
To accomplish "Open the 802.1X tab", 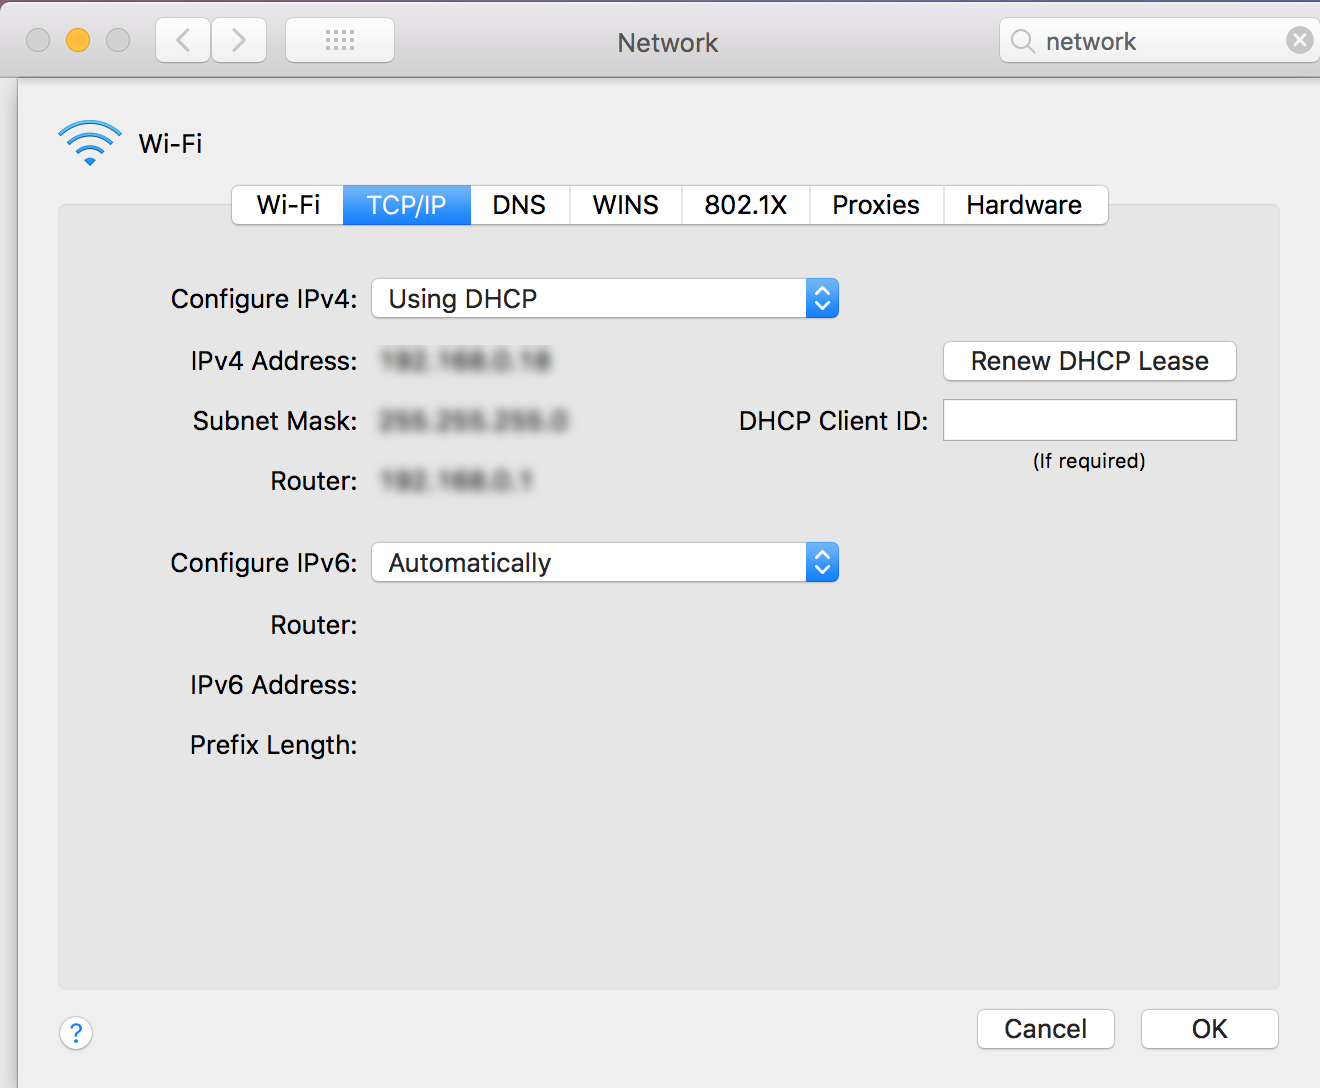I will coord(746,205).
